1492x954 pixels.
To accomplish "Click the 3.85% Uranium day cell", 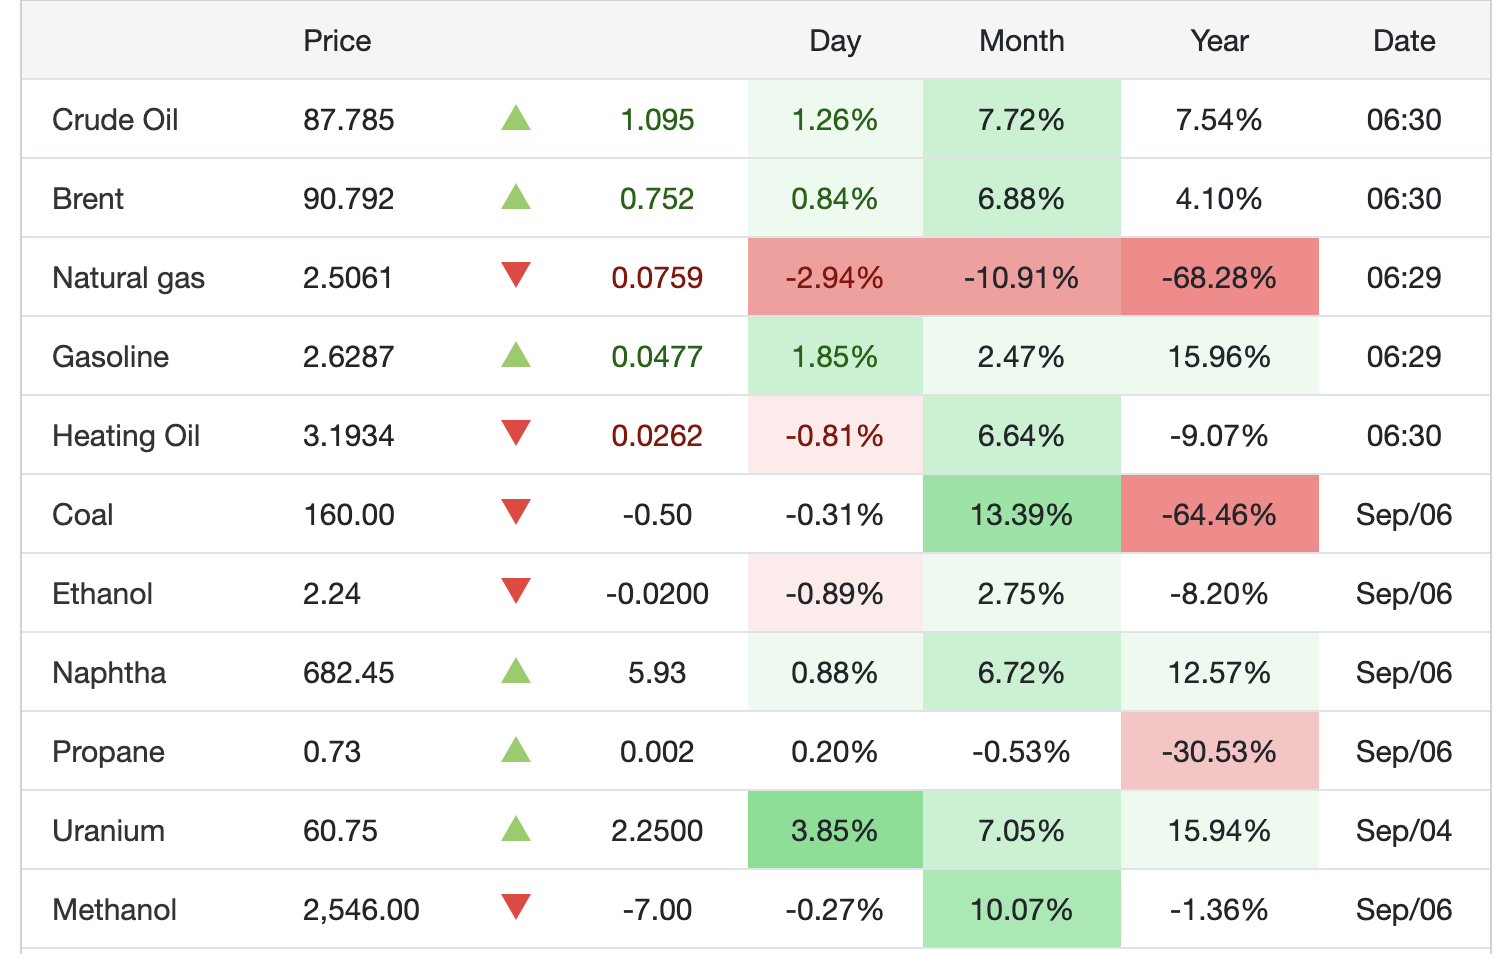I will (835, 831).
